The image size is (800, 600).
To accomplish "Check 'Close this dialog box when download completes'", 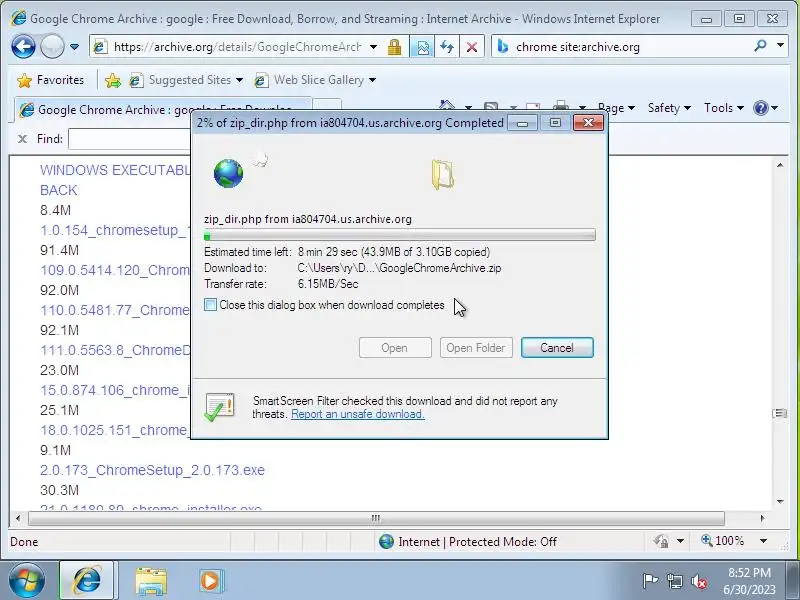I will click(x=210, y=305).
